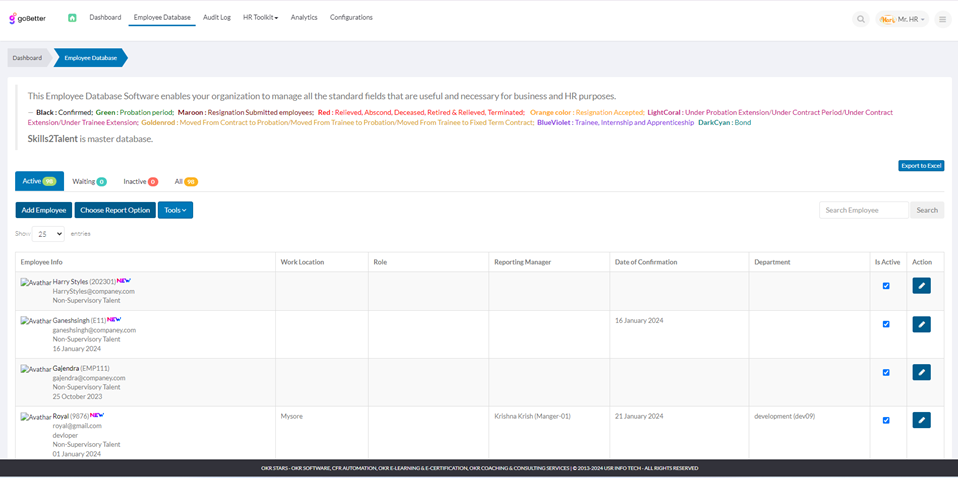
Task: Click the Export to Excel button
Action: click(x=921, y=166)
